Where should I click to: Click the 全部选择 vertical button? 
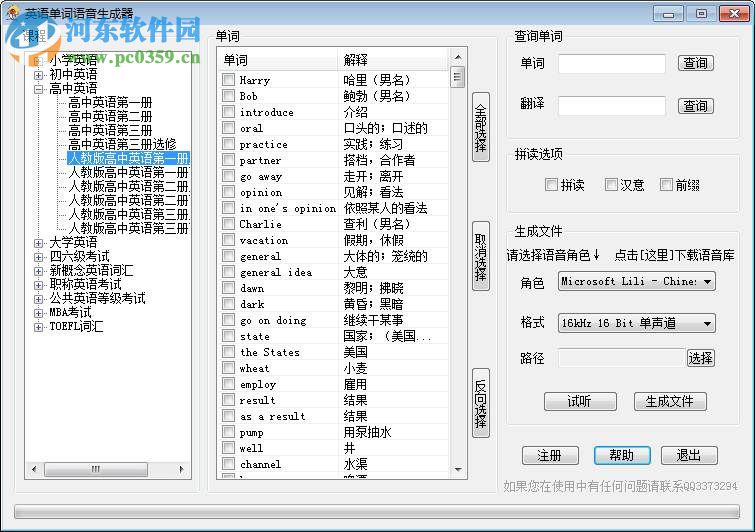pos(481,127)
